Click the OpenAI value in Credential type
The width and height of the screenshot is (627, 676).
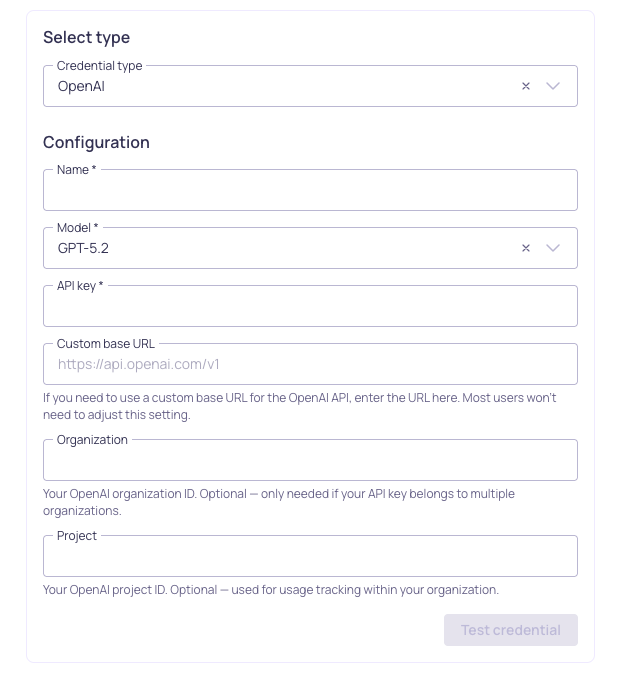click(81, 87)
